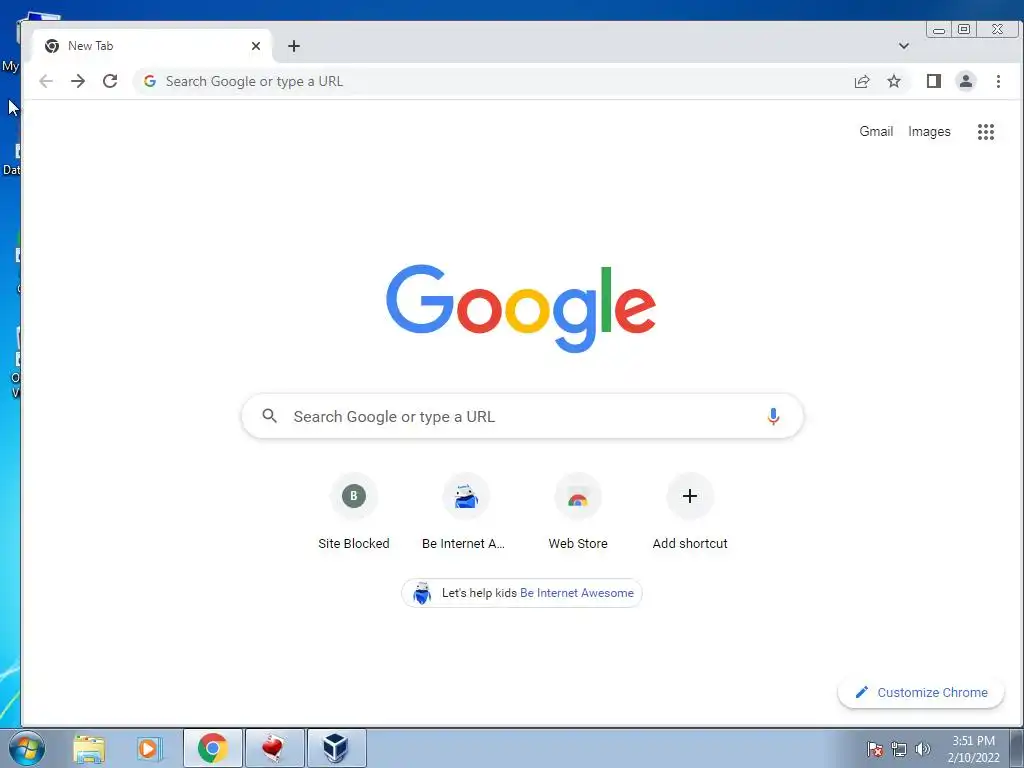The image size is (1024, 768).
Task: Open a new tab with the plus button
Action: pyautogui.click(x=294, y=46)
